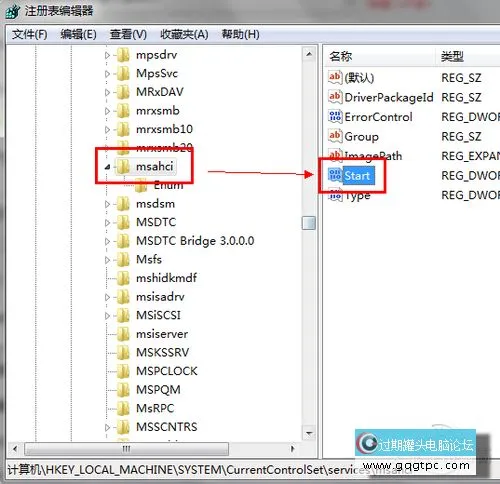Select the mshidkmdf tree entry label
The width and height of the screenshot is (500, 484).
tap(166, 278)
